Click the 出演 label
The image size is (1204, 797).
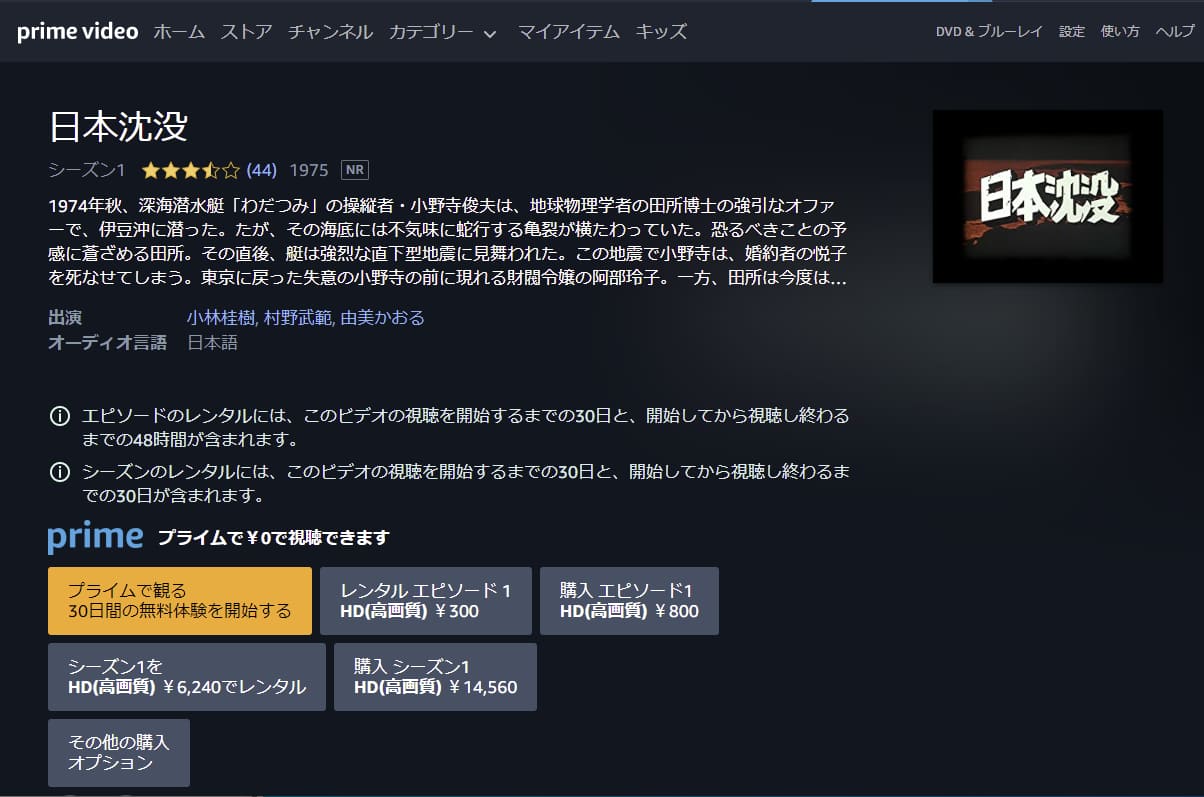(65, 317)
